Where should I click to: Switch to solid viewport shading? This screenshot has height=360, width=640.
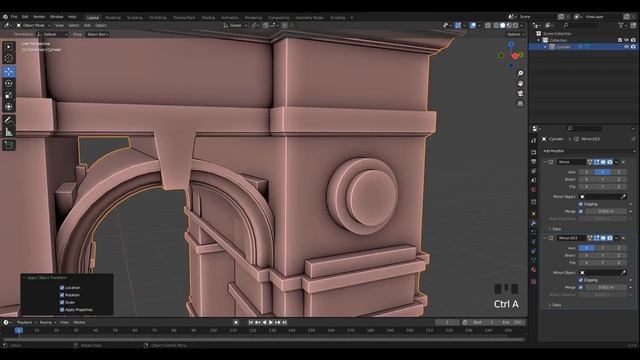[502, 25]
